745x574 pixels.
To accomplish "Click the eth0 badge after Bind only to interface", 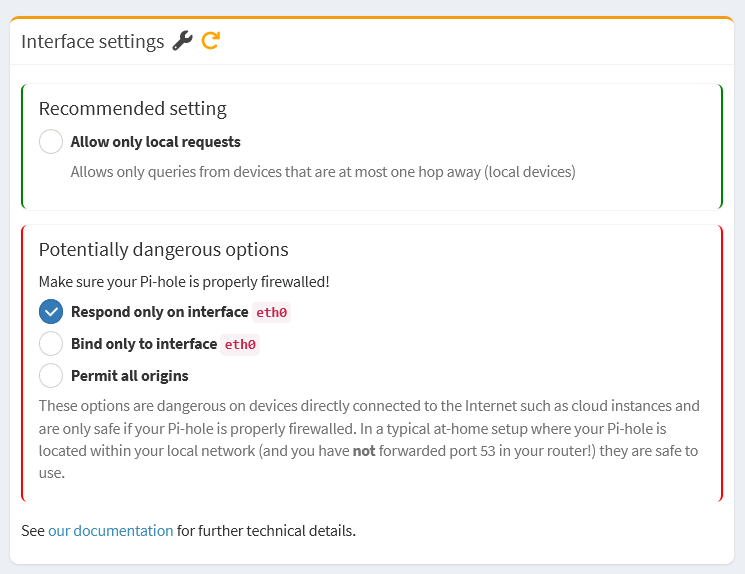I will (240, 345).
